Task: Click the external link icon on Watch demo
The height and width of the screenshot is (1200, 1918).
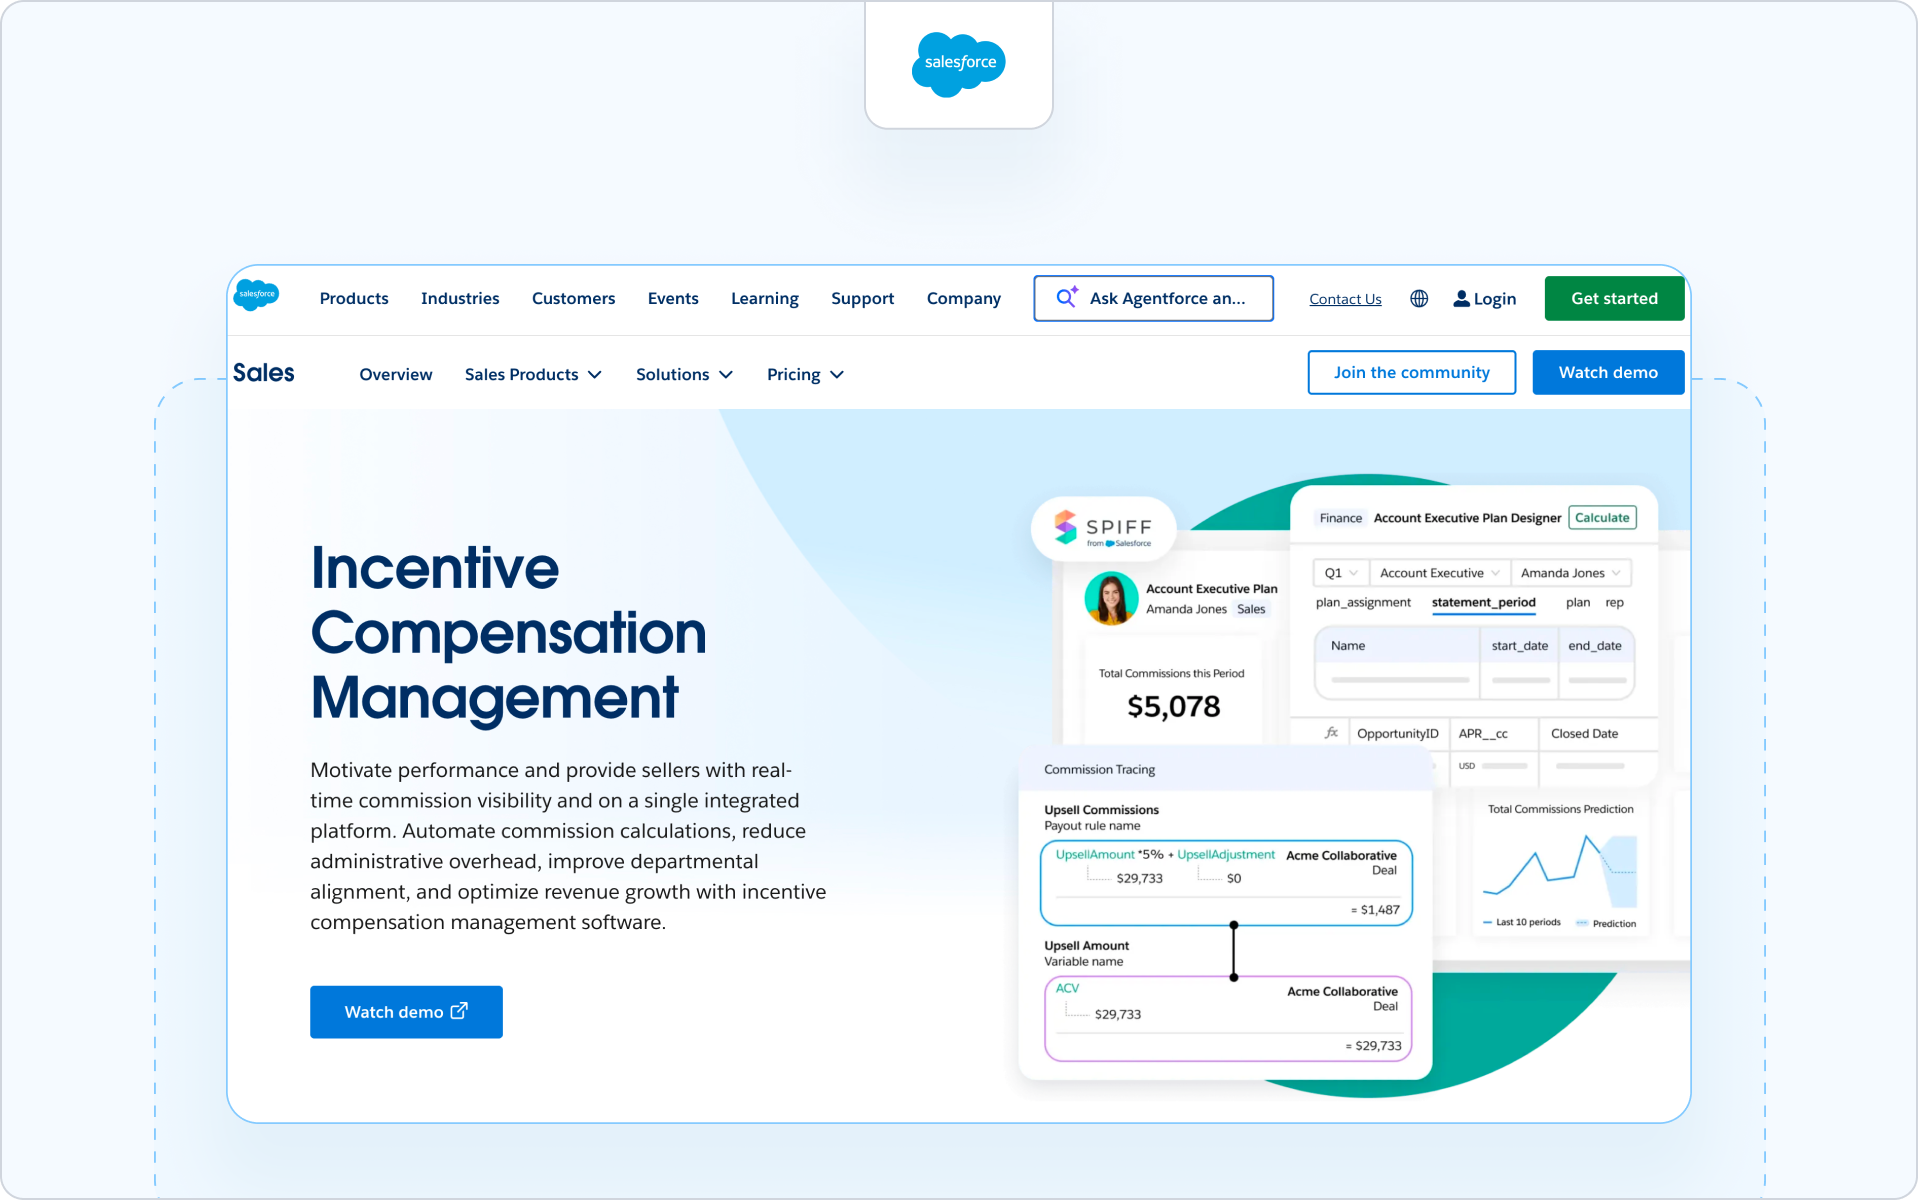Action: point(459,1011)
